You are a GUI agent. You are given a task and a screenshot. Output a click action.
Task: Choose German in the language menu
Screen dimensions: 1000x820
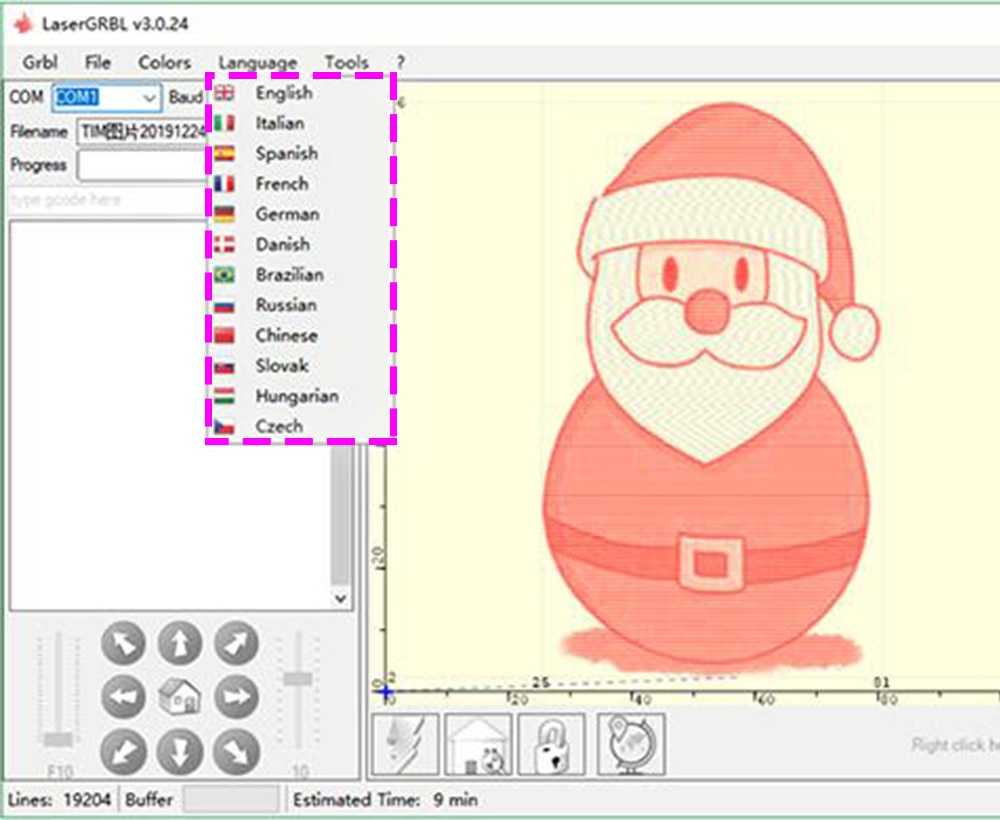click(x=287, y=214)
